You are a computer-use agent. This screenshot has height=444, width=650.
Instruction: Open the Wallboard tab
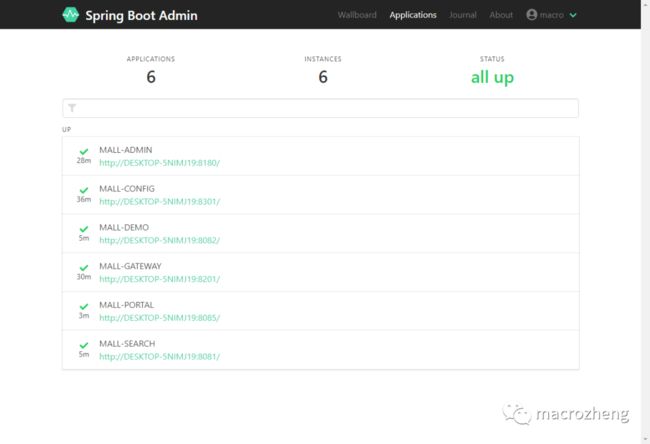(x=357, y=15)
